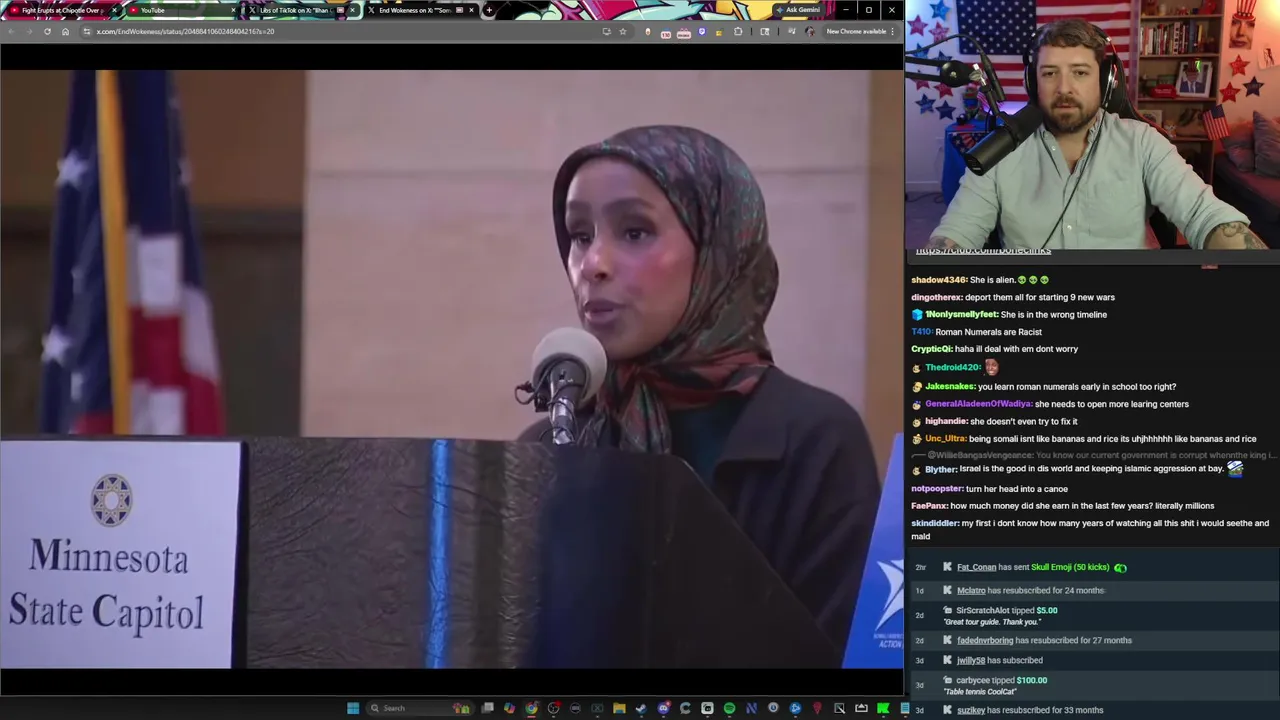This screenshot has width=1280, height=720.
Task: Close the End Wokeness on X tab
Action: coord(471,10)
